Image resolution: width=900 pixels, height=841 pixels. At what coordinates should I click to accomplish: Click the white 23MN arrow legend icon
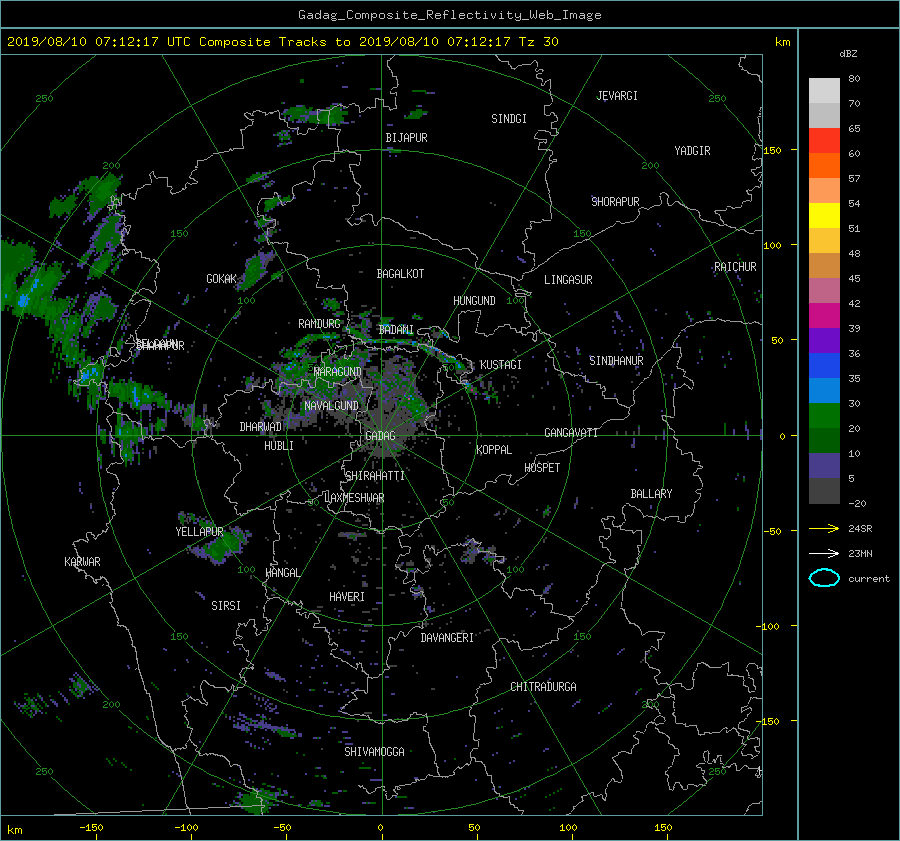[824, 553]
